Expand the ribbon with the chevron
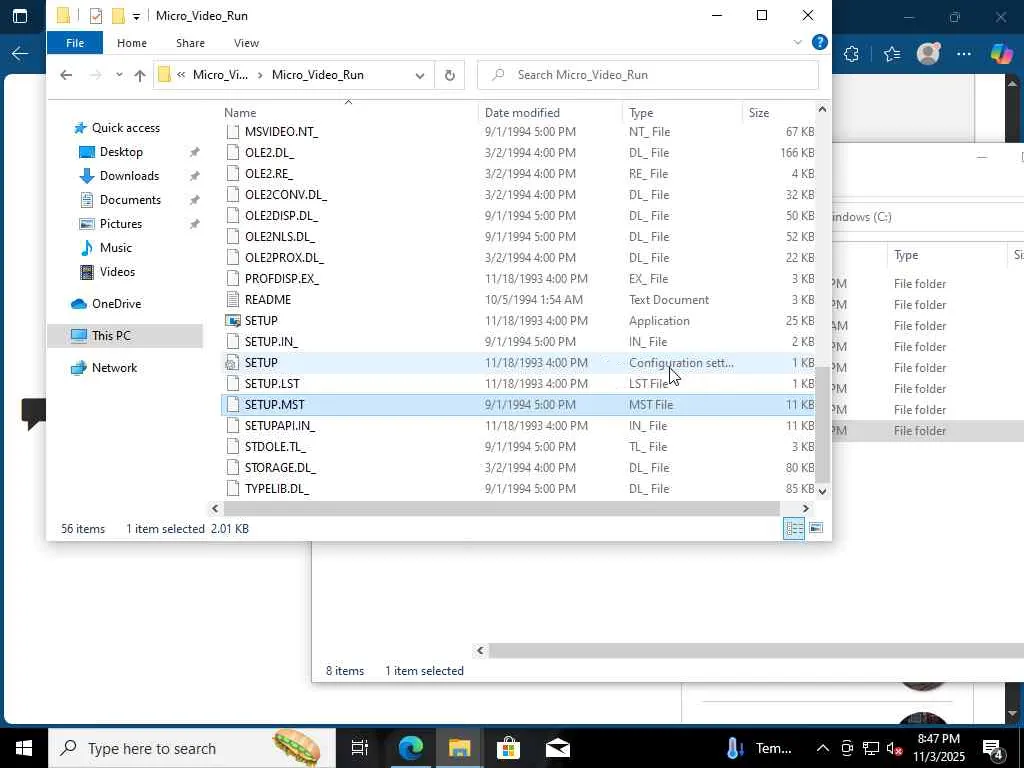The width and height of the screenshot is (1024, 768). [x=797, y=42]
